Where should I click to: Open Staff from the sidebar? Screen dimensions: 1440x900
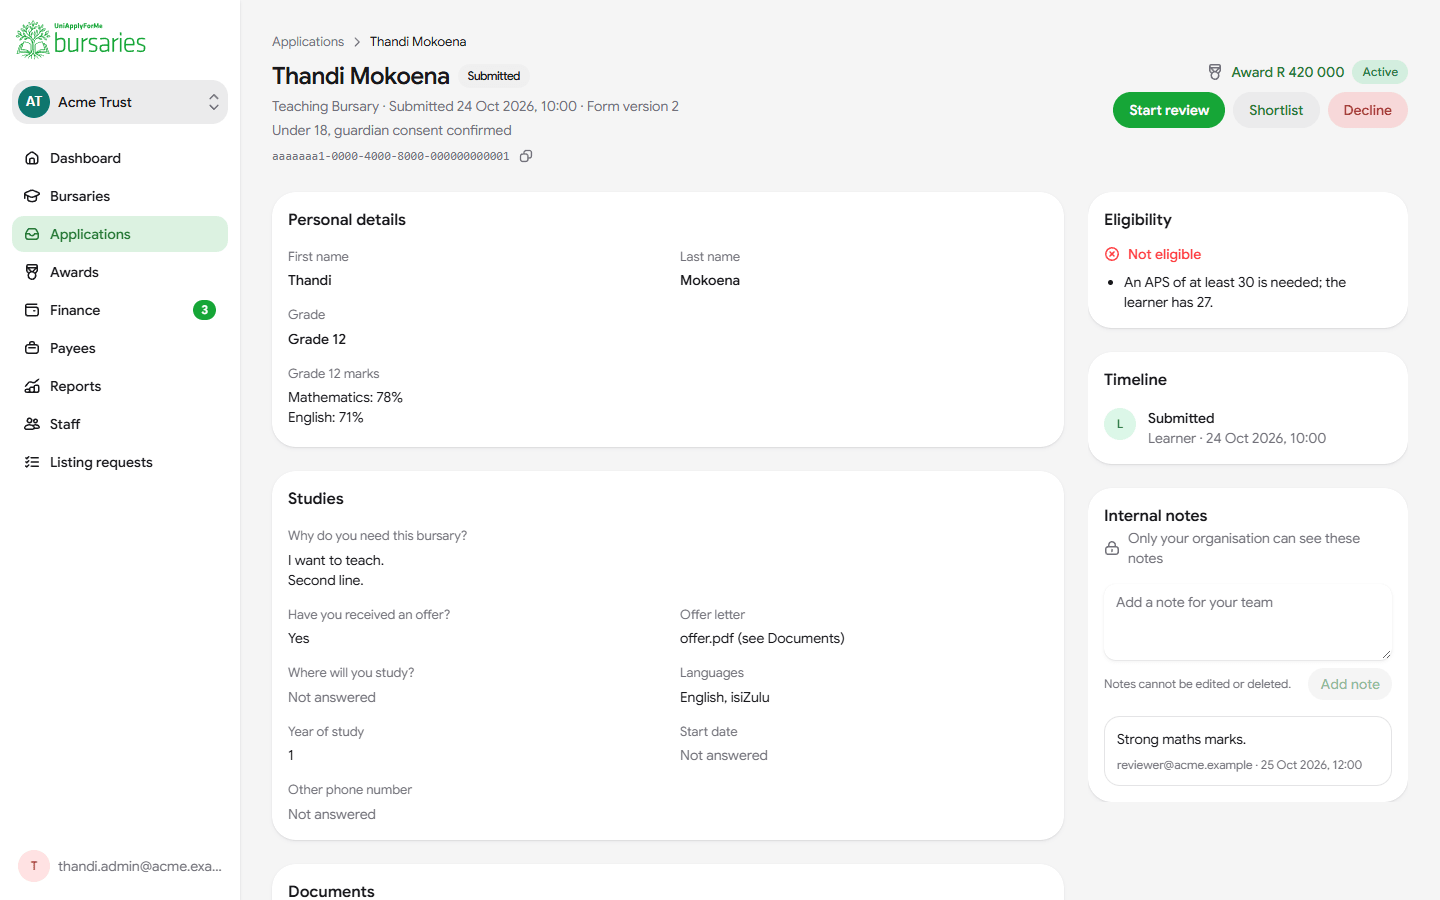(120, 424)
